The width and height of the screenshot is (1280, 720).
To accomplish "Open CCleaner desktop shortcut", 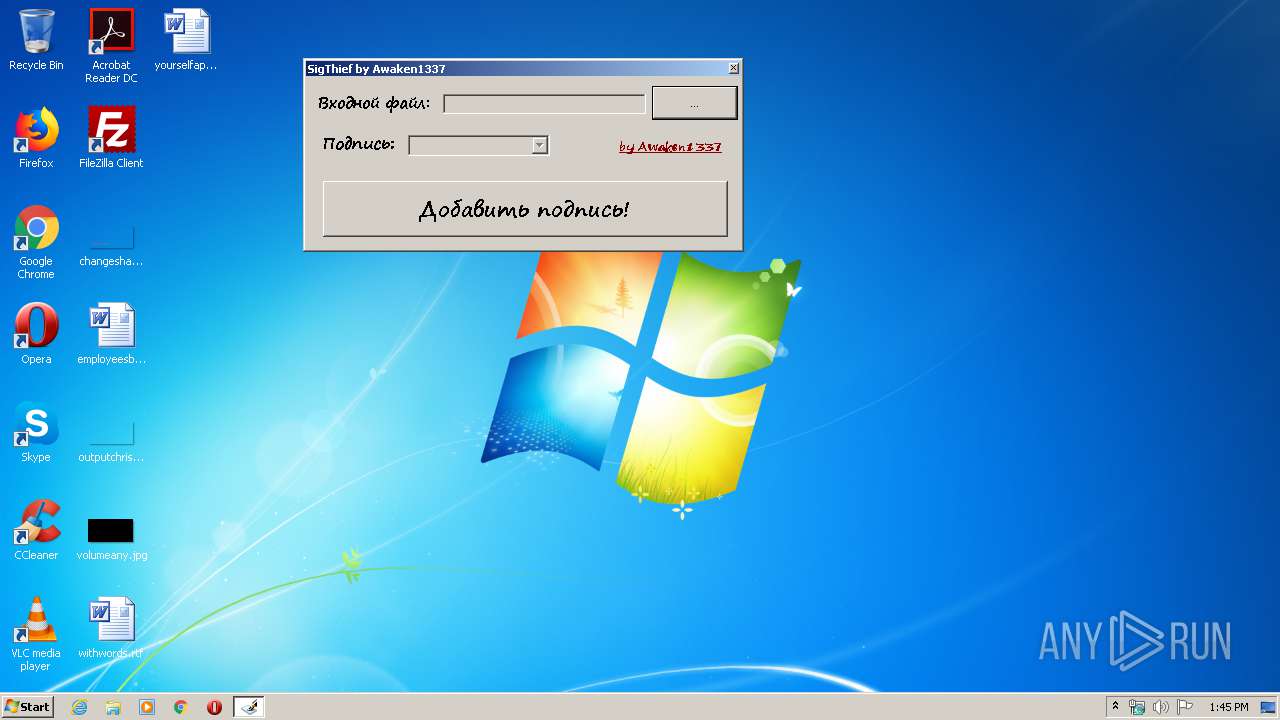I will 36,530.
